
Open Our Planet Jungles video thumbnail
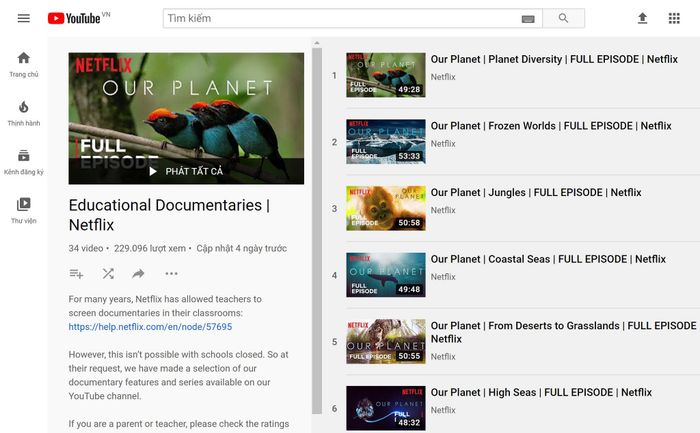click(386, 208)
